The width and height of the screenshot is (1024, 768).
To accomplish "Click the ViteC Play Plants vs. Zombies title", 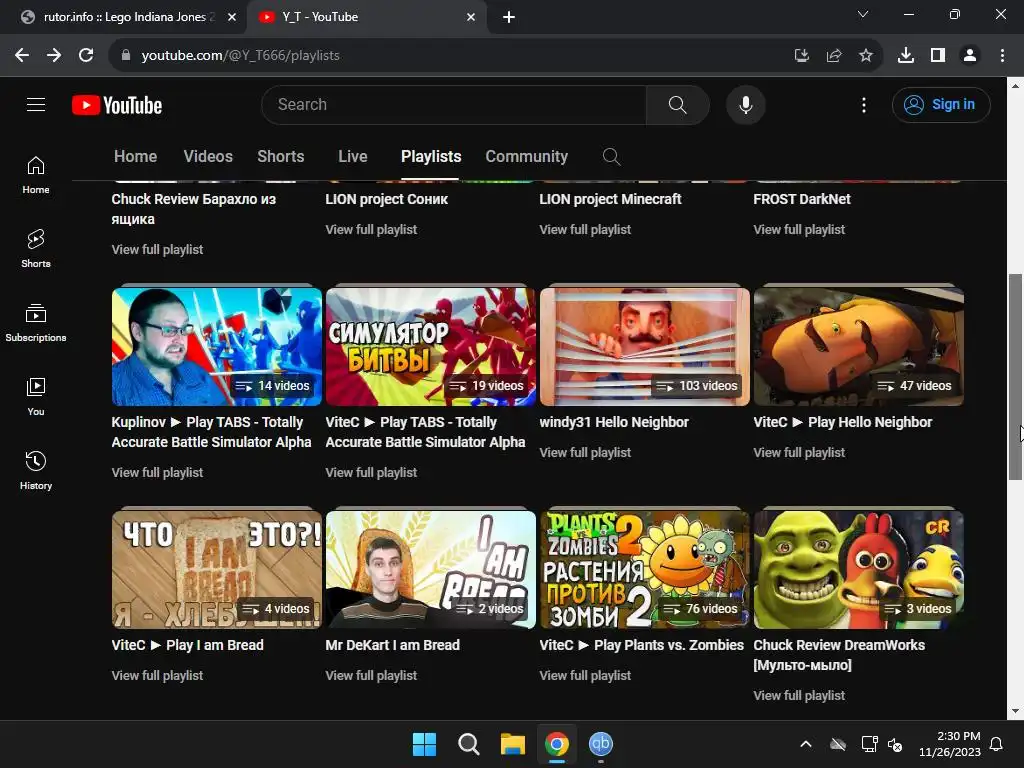I will click(x=641, y=645).
